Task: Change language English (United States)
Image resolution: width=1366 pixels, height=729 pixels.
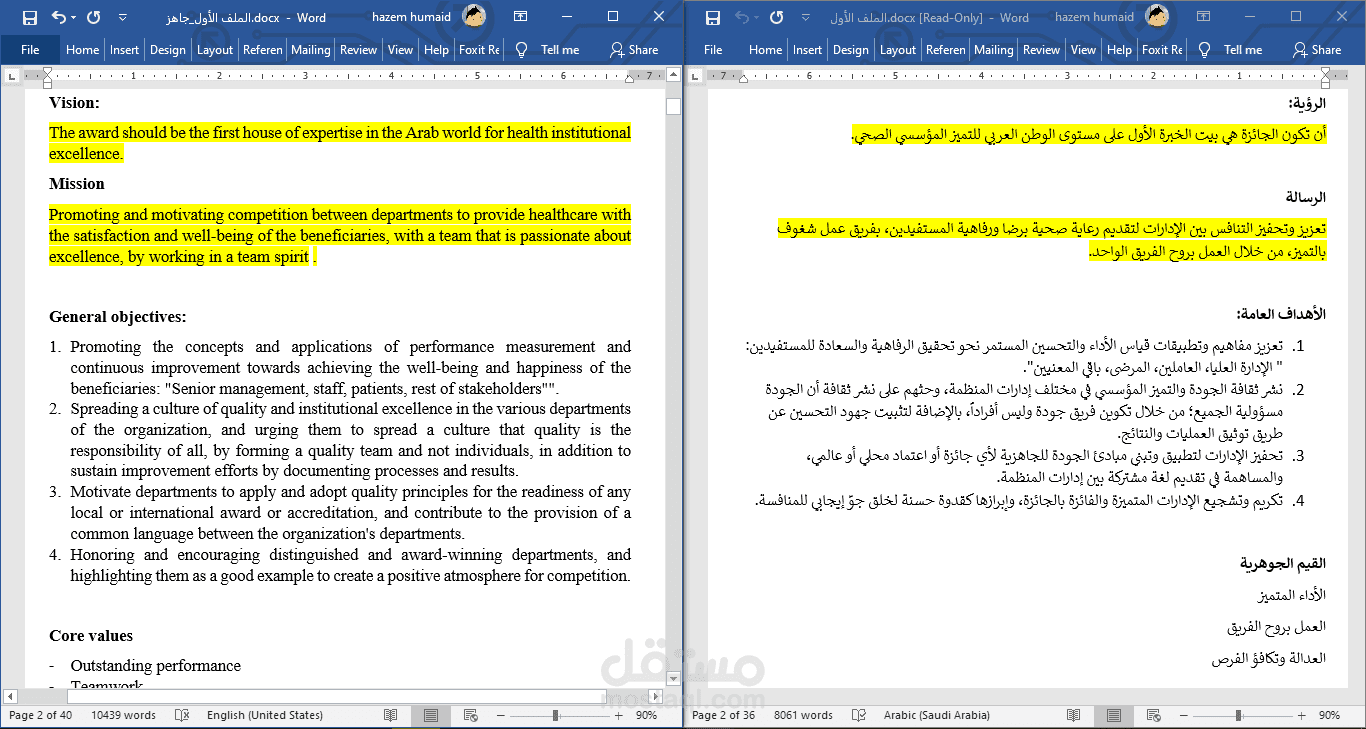Action: click(265, 715)
